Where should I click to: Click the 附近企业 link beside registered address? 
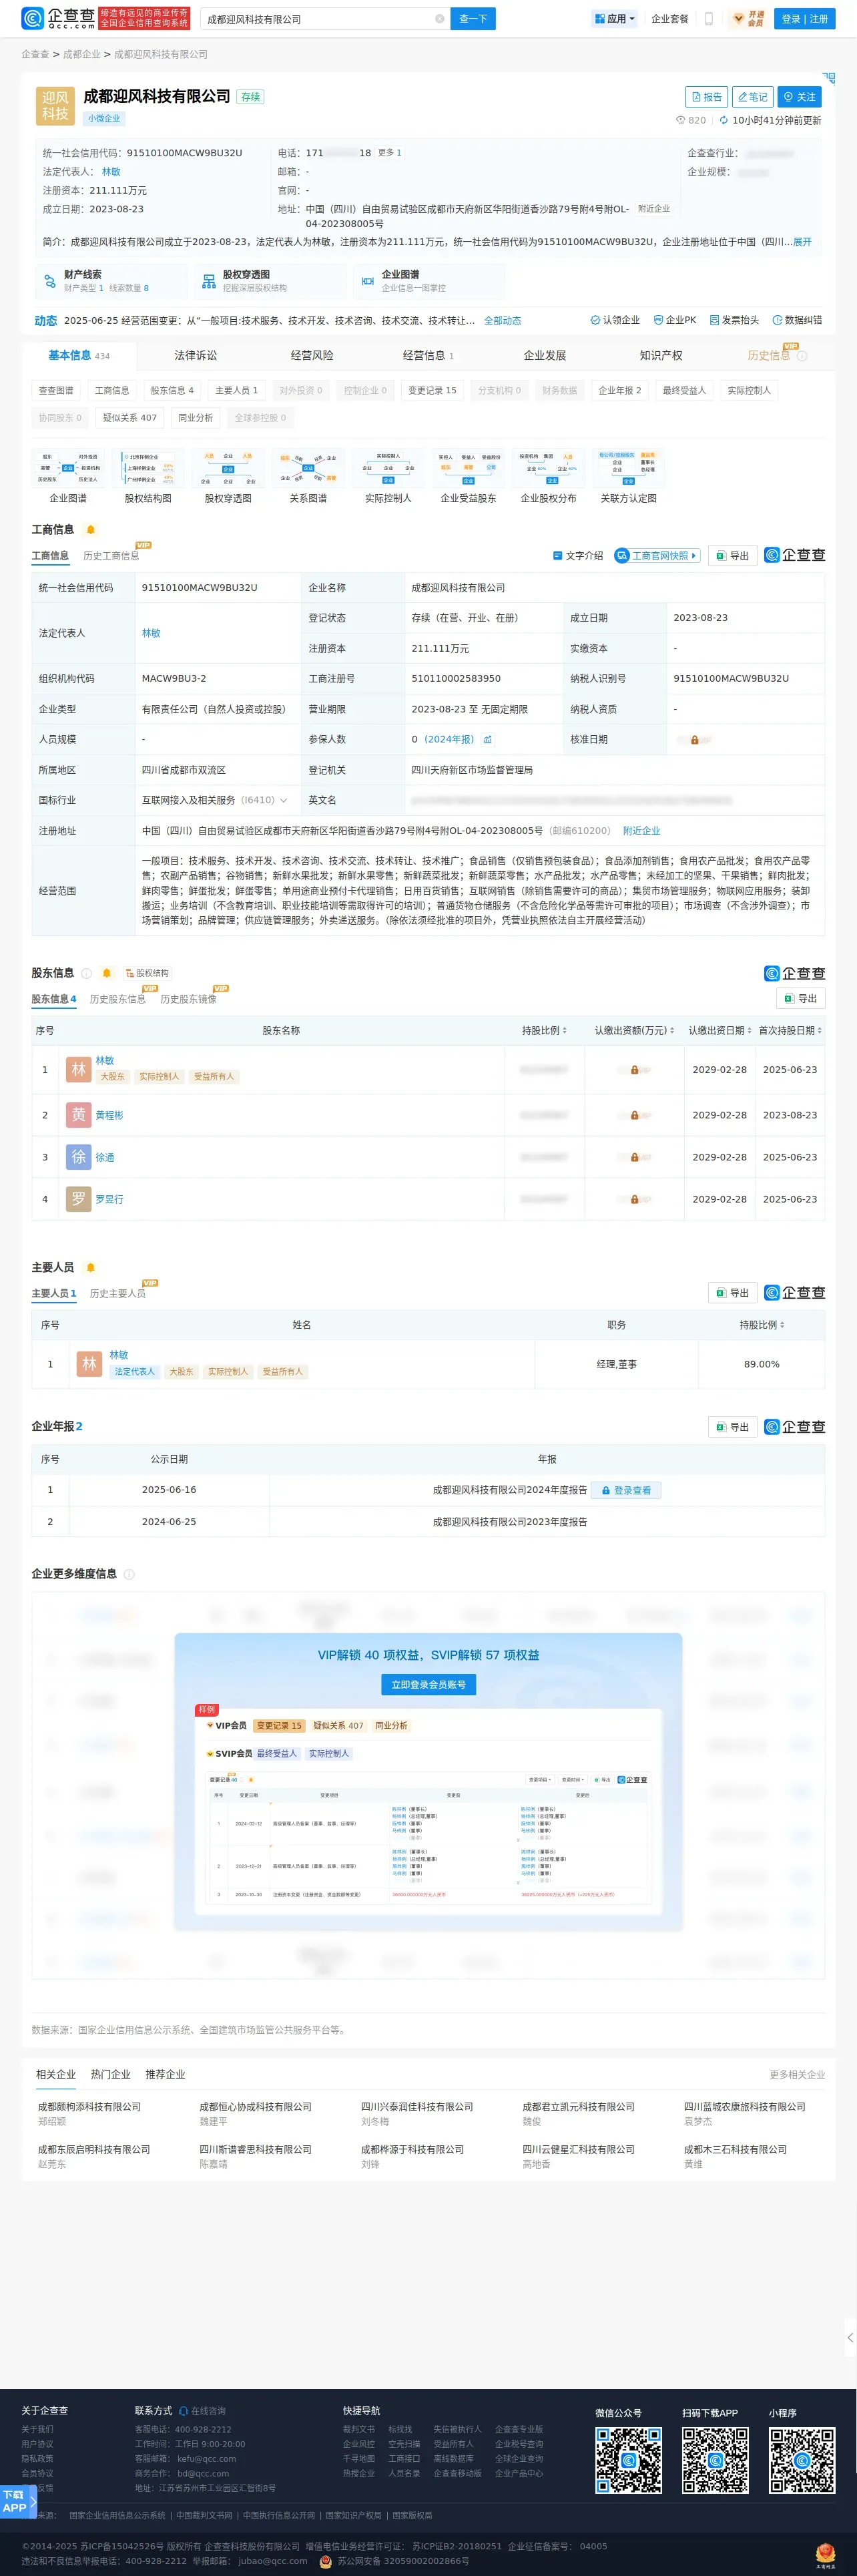point(641,831)
